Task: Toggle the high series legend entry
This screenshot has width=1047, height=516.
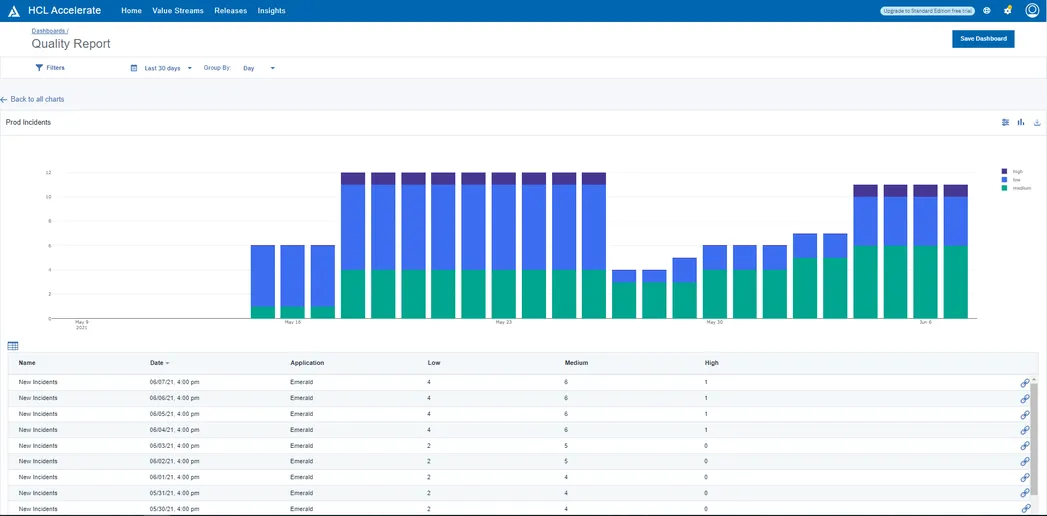Action: pos(1012,172)
